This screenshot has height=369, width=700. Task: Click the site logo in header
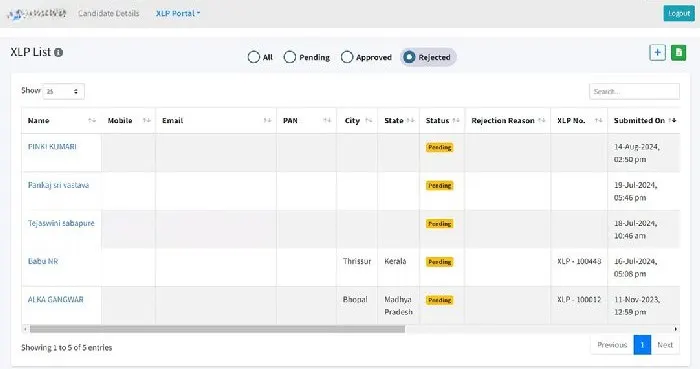pos(37,13)
